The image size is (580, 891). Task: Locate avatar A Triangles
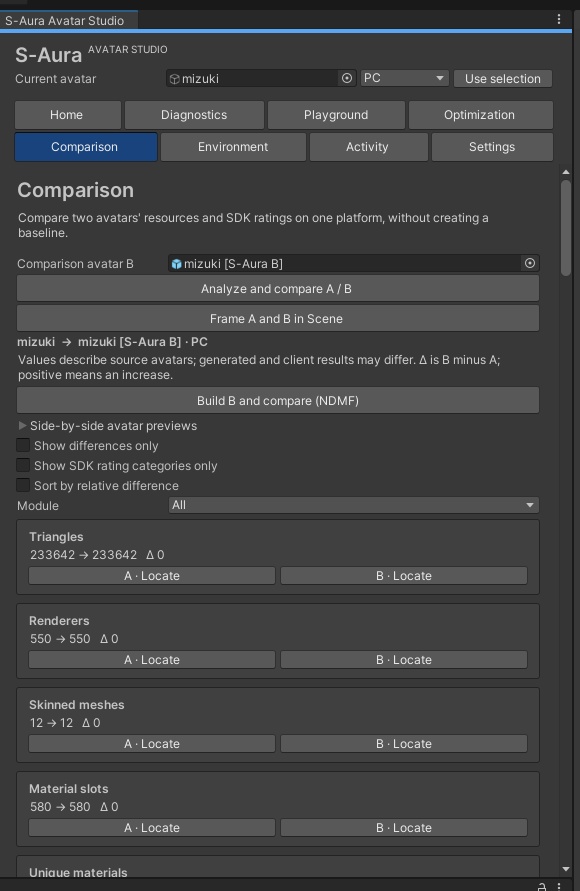click(152, 576)
